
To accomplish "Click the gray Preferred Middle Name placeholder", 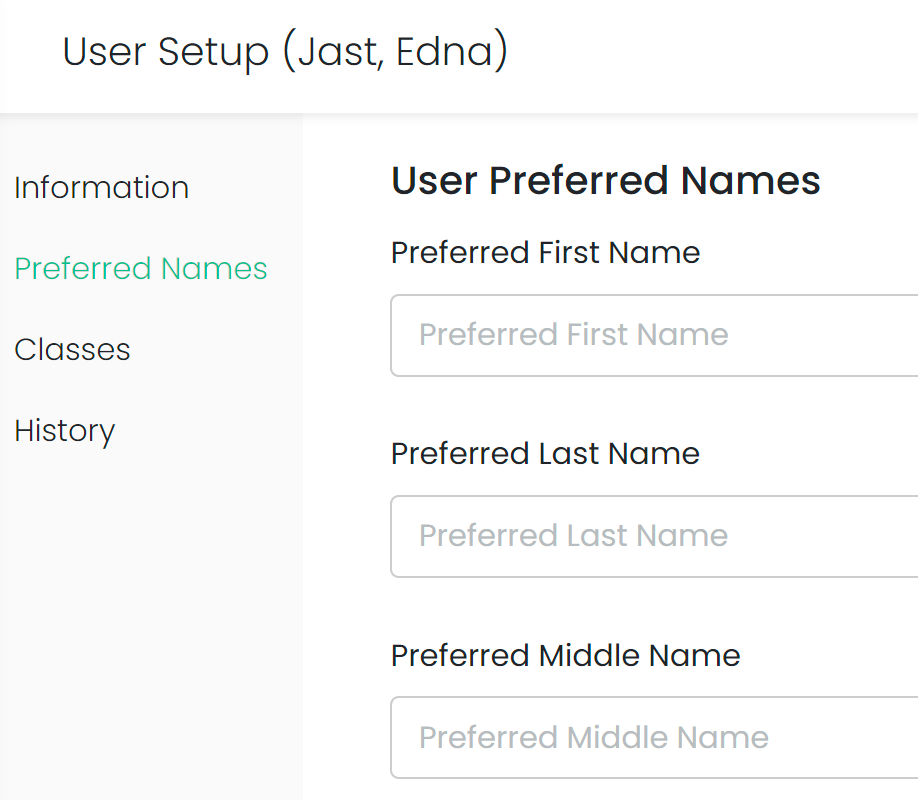I will (594, 737).
